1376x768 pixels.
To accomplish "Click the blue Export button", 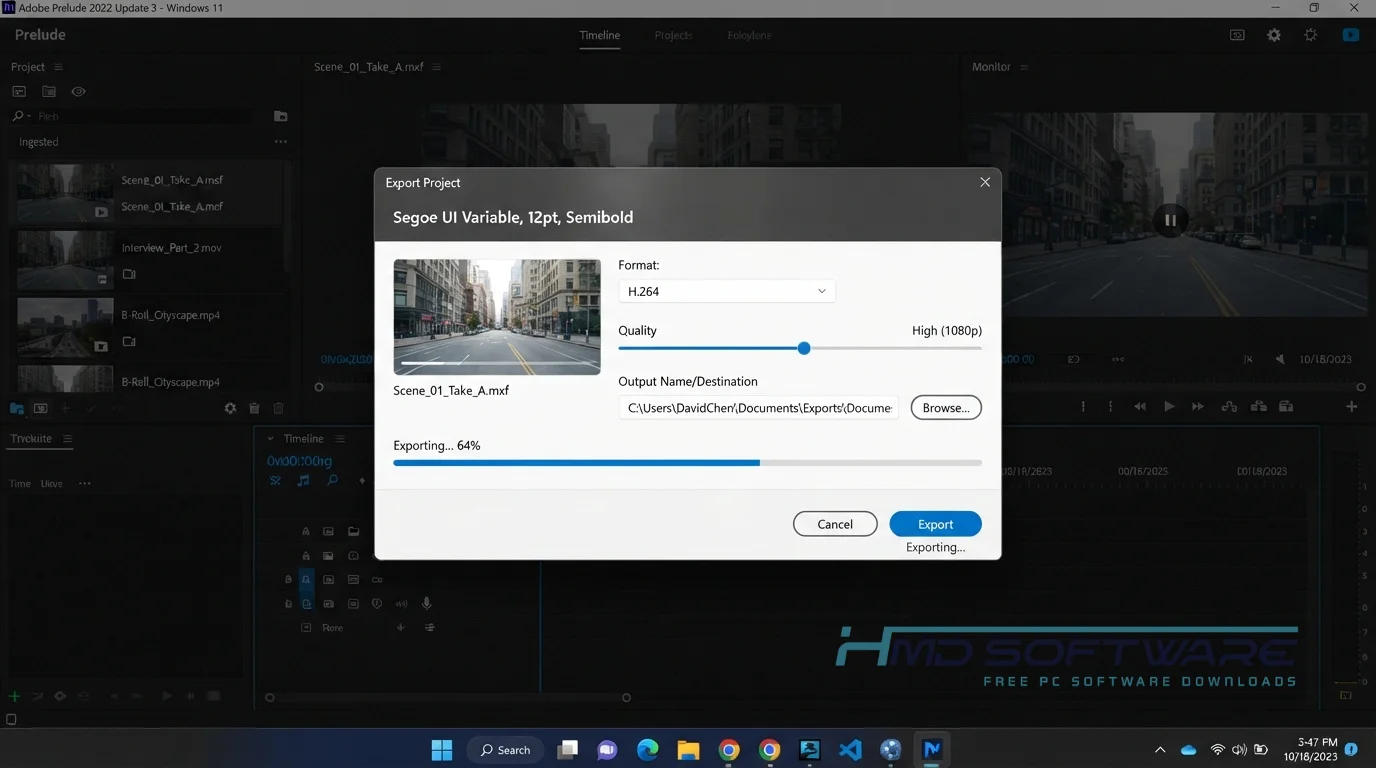I will point(935,524).
